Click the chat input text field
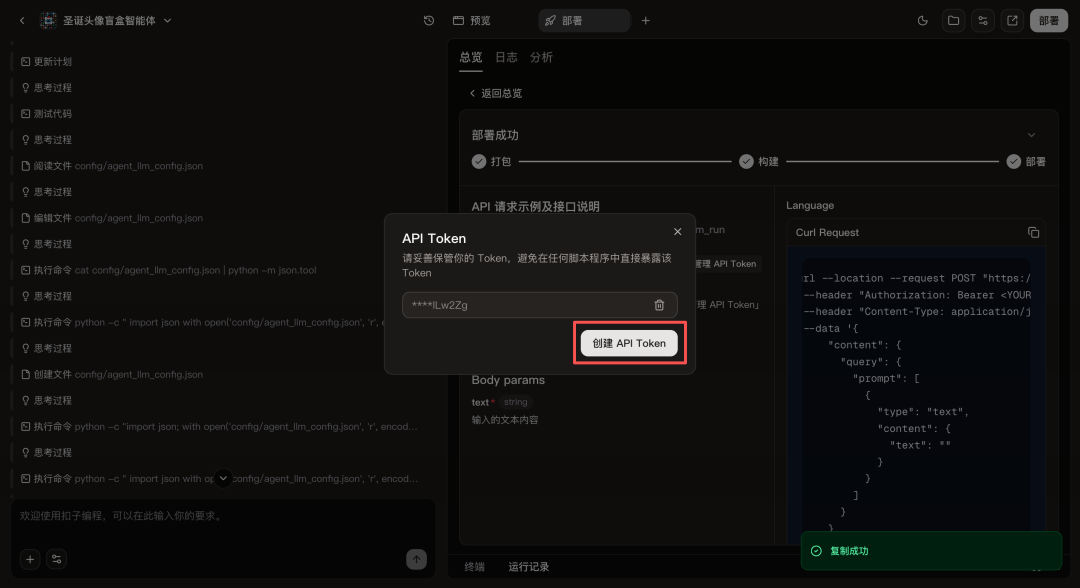 (222, 517)
